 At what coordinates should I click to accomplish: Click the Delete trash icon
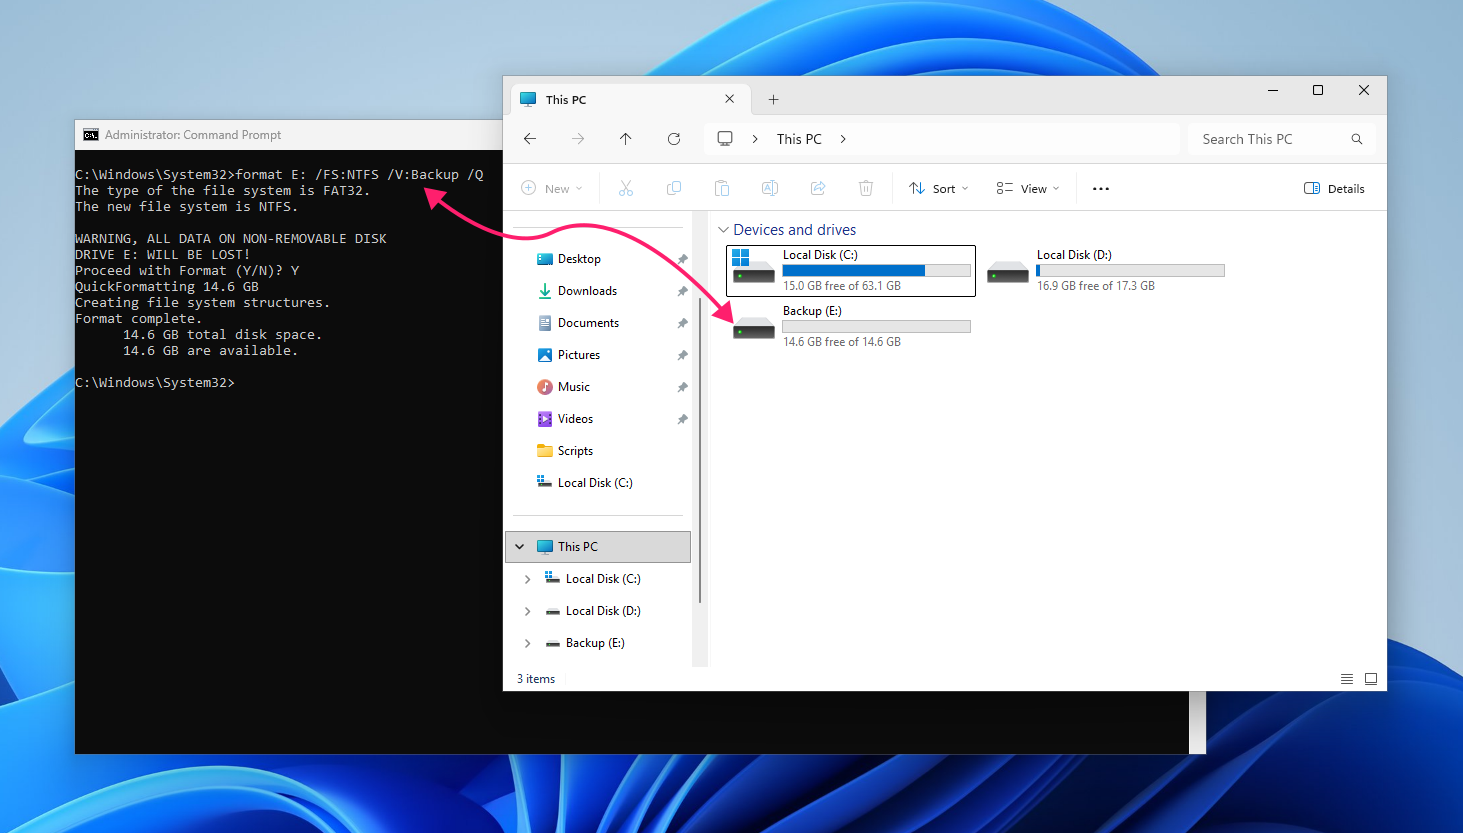pos(866,188)
